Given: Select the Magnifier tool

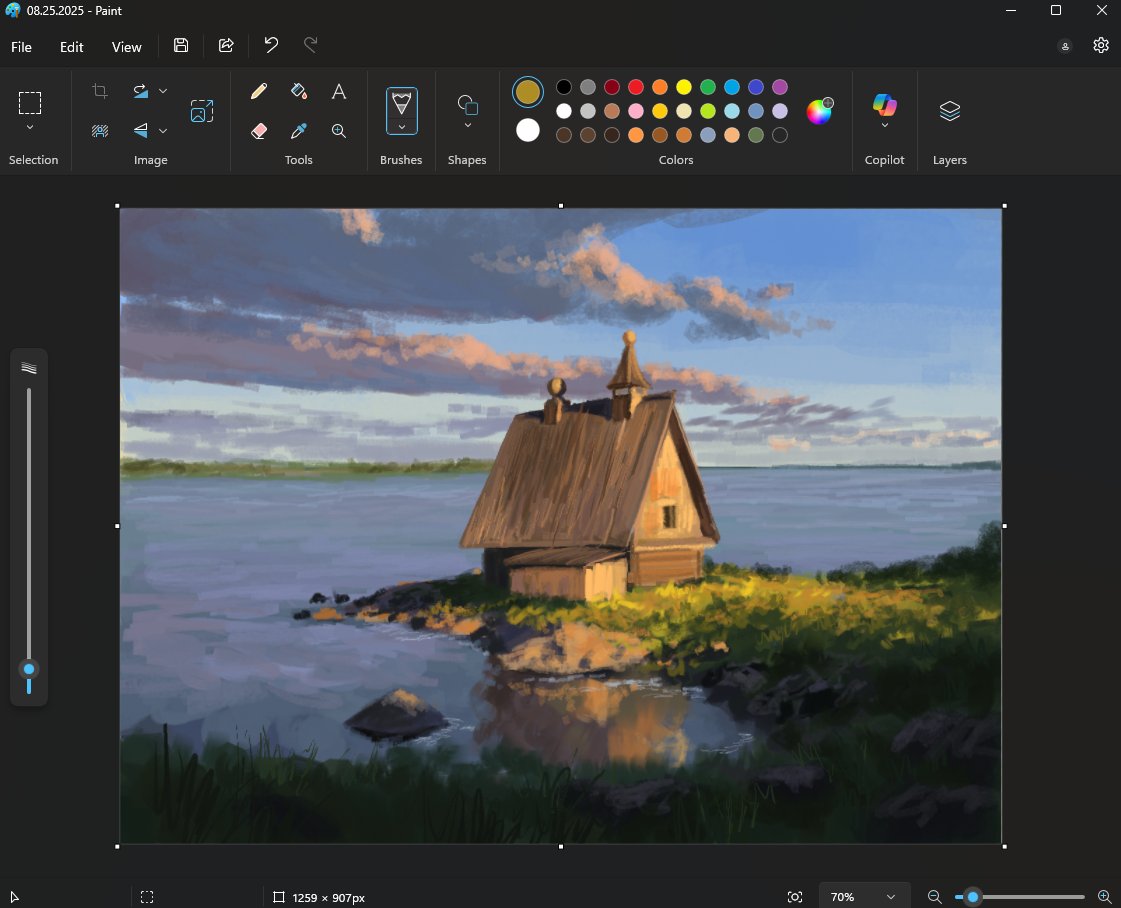Looking at the screenshot, I should (339, 131).
